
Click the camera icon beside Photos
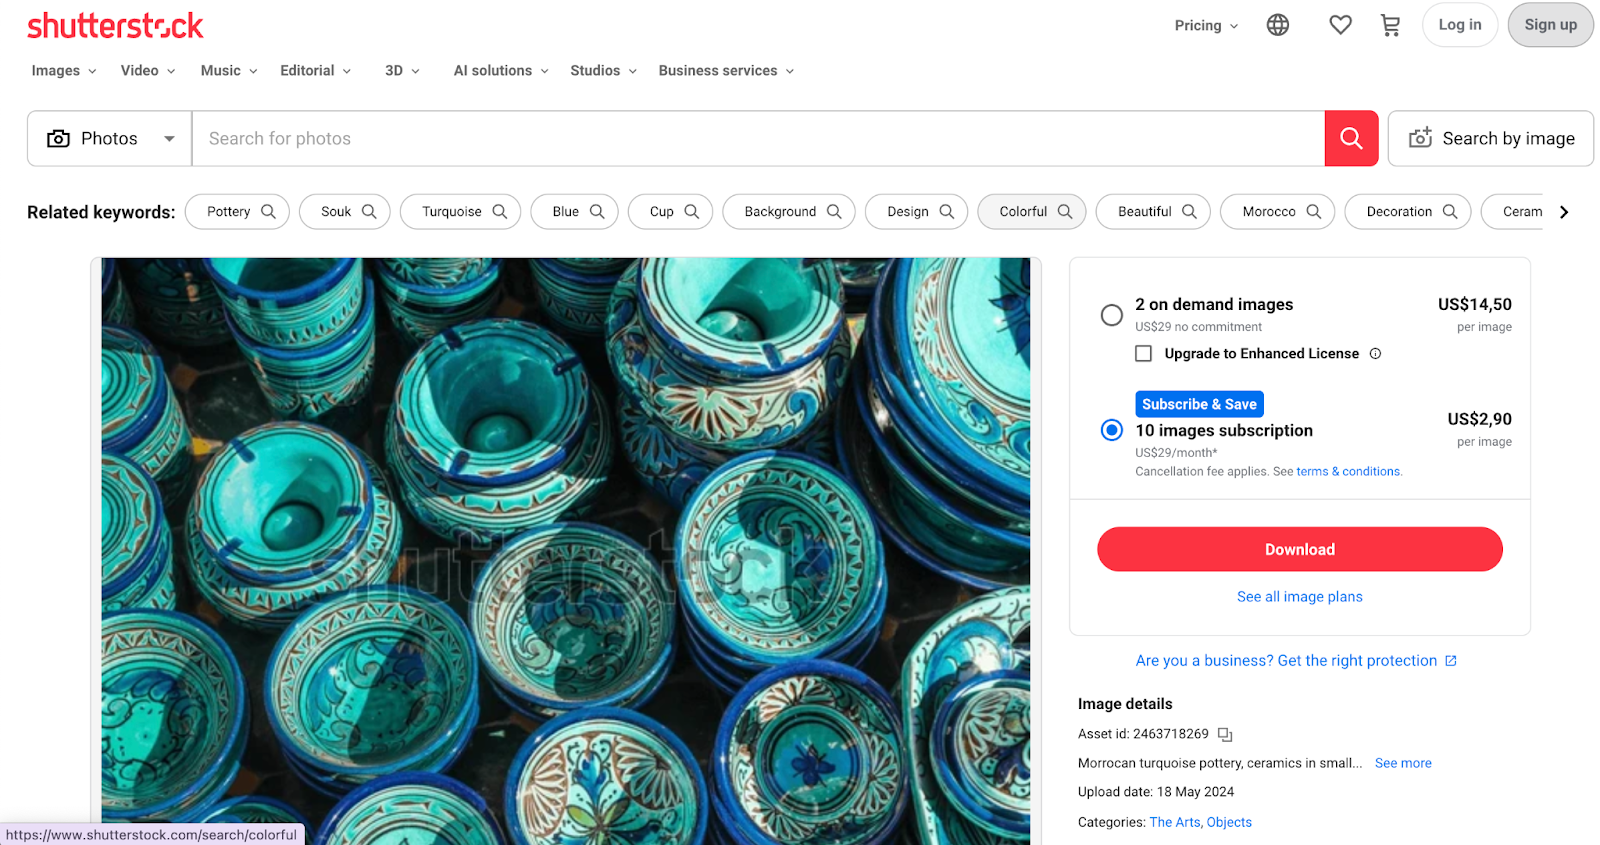[59, 138]
